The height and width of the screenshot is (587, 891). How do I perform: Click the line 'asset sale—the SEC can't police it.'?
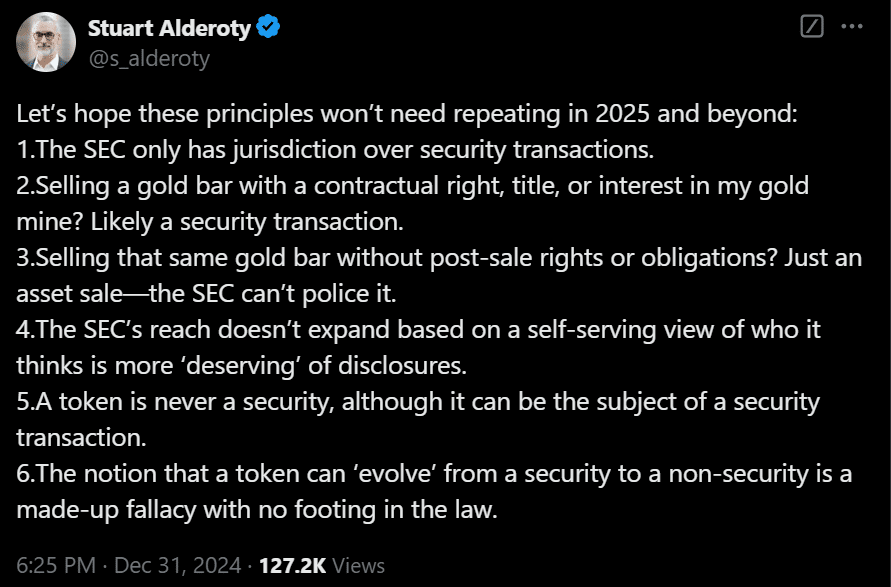[206, 294]
